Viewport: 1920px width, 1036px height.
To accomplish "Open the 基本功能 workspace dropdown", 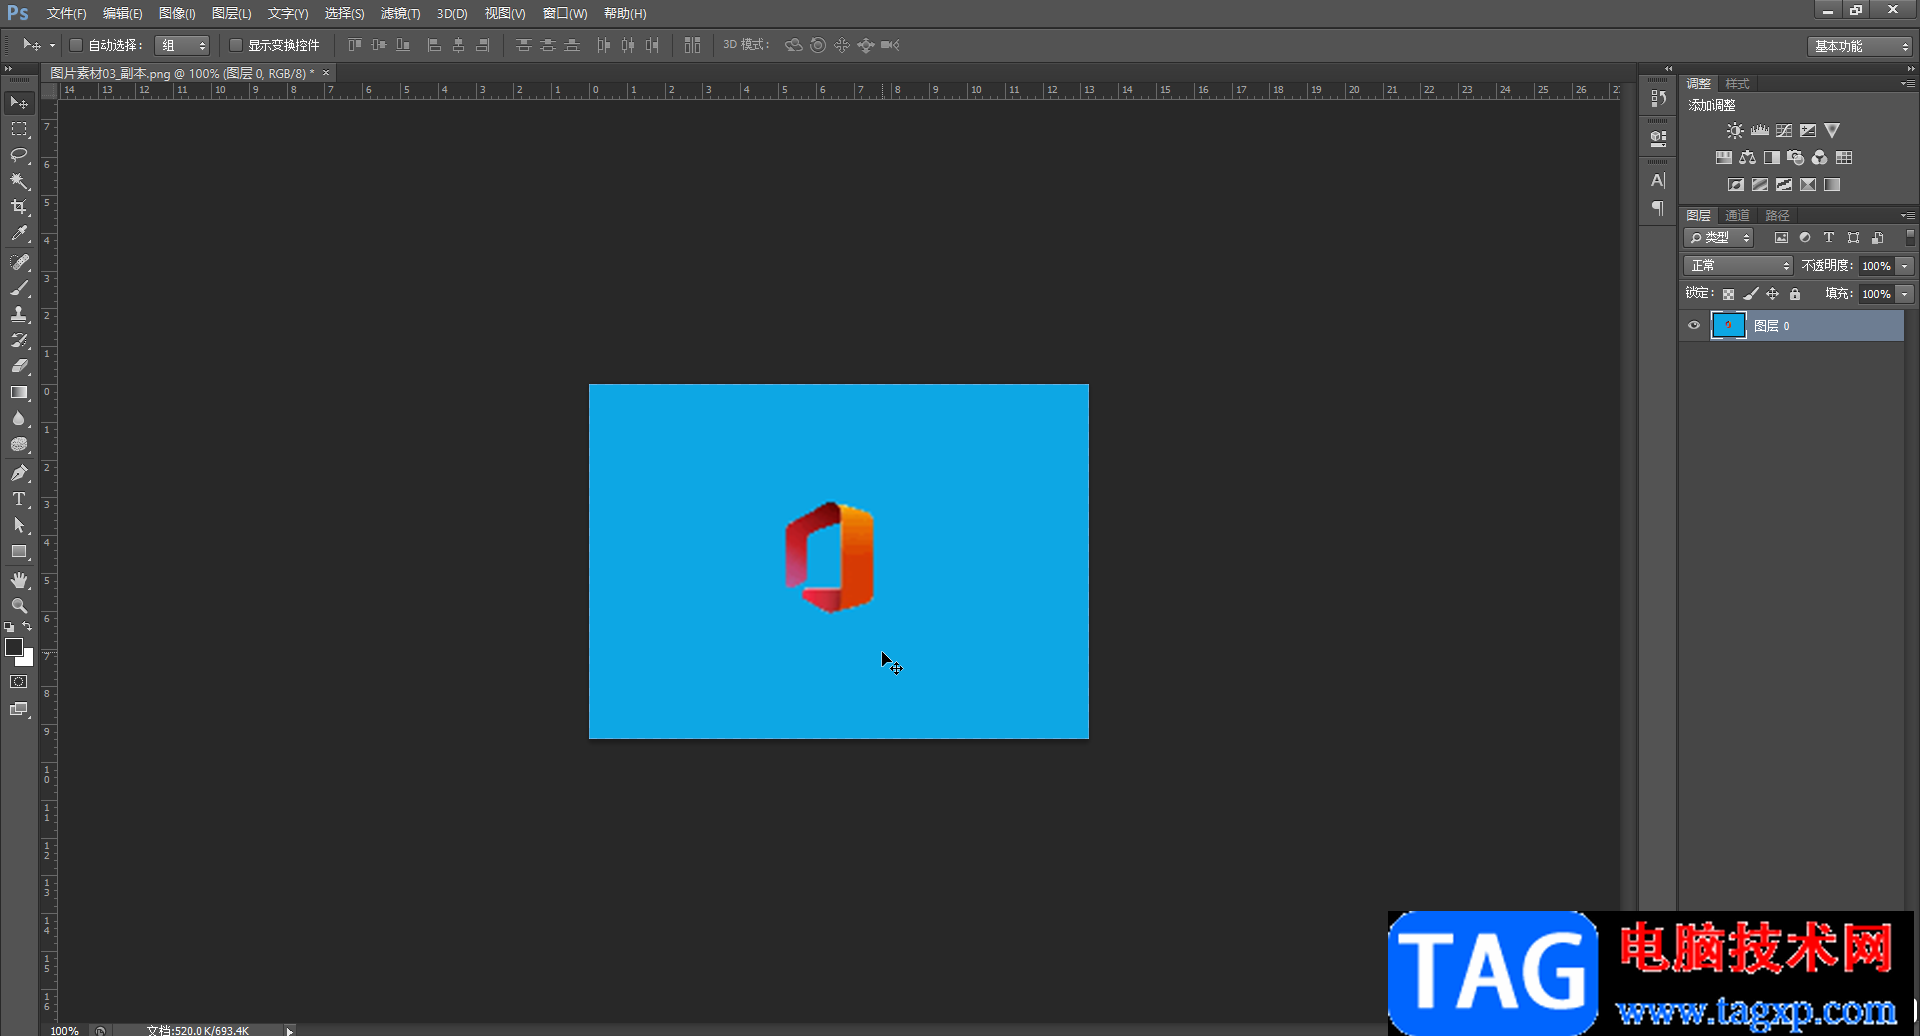I will [1860, 46].
